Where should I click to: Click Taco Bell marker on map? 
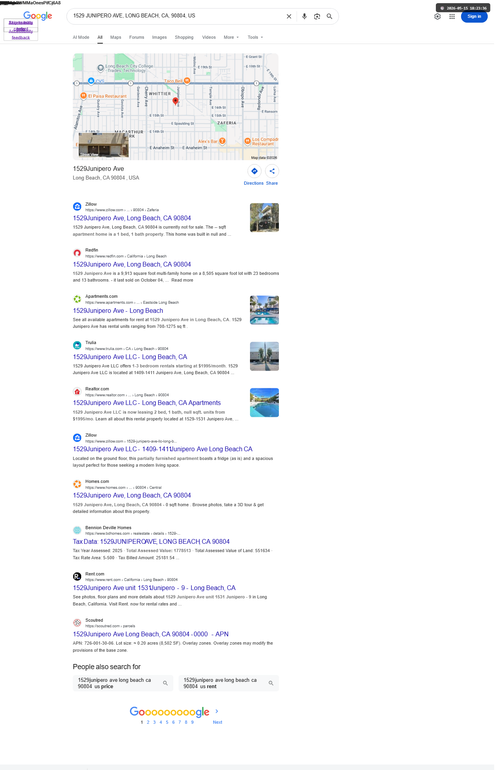[187, 81]
